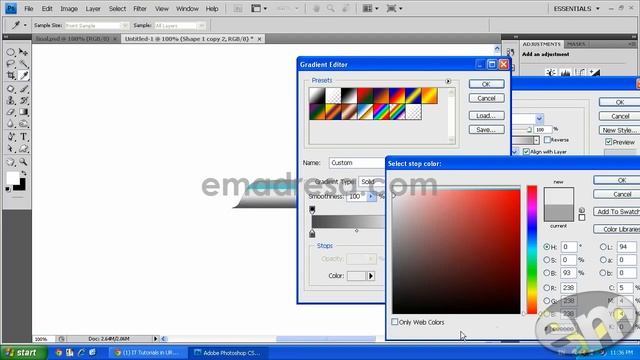Viewport: 640px width, 360px height.
Task: Click Color Libraries in the color picker
Action: pyautogui.click(x=617, y=229)
